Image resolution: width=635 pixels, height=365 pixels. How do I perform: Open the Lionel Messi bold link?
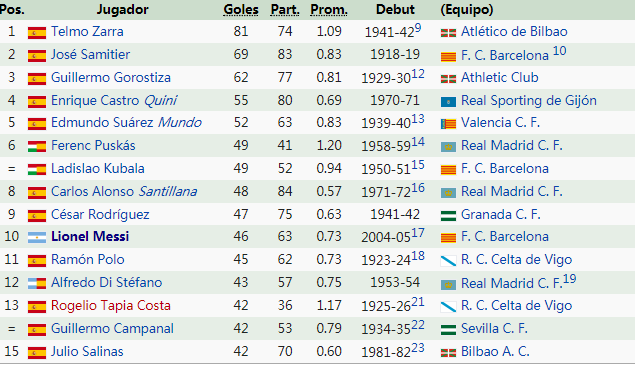coord(90,237)
